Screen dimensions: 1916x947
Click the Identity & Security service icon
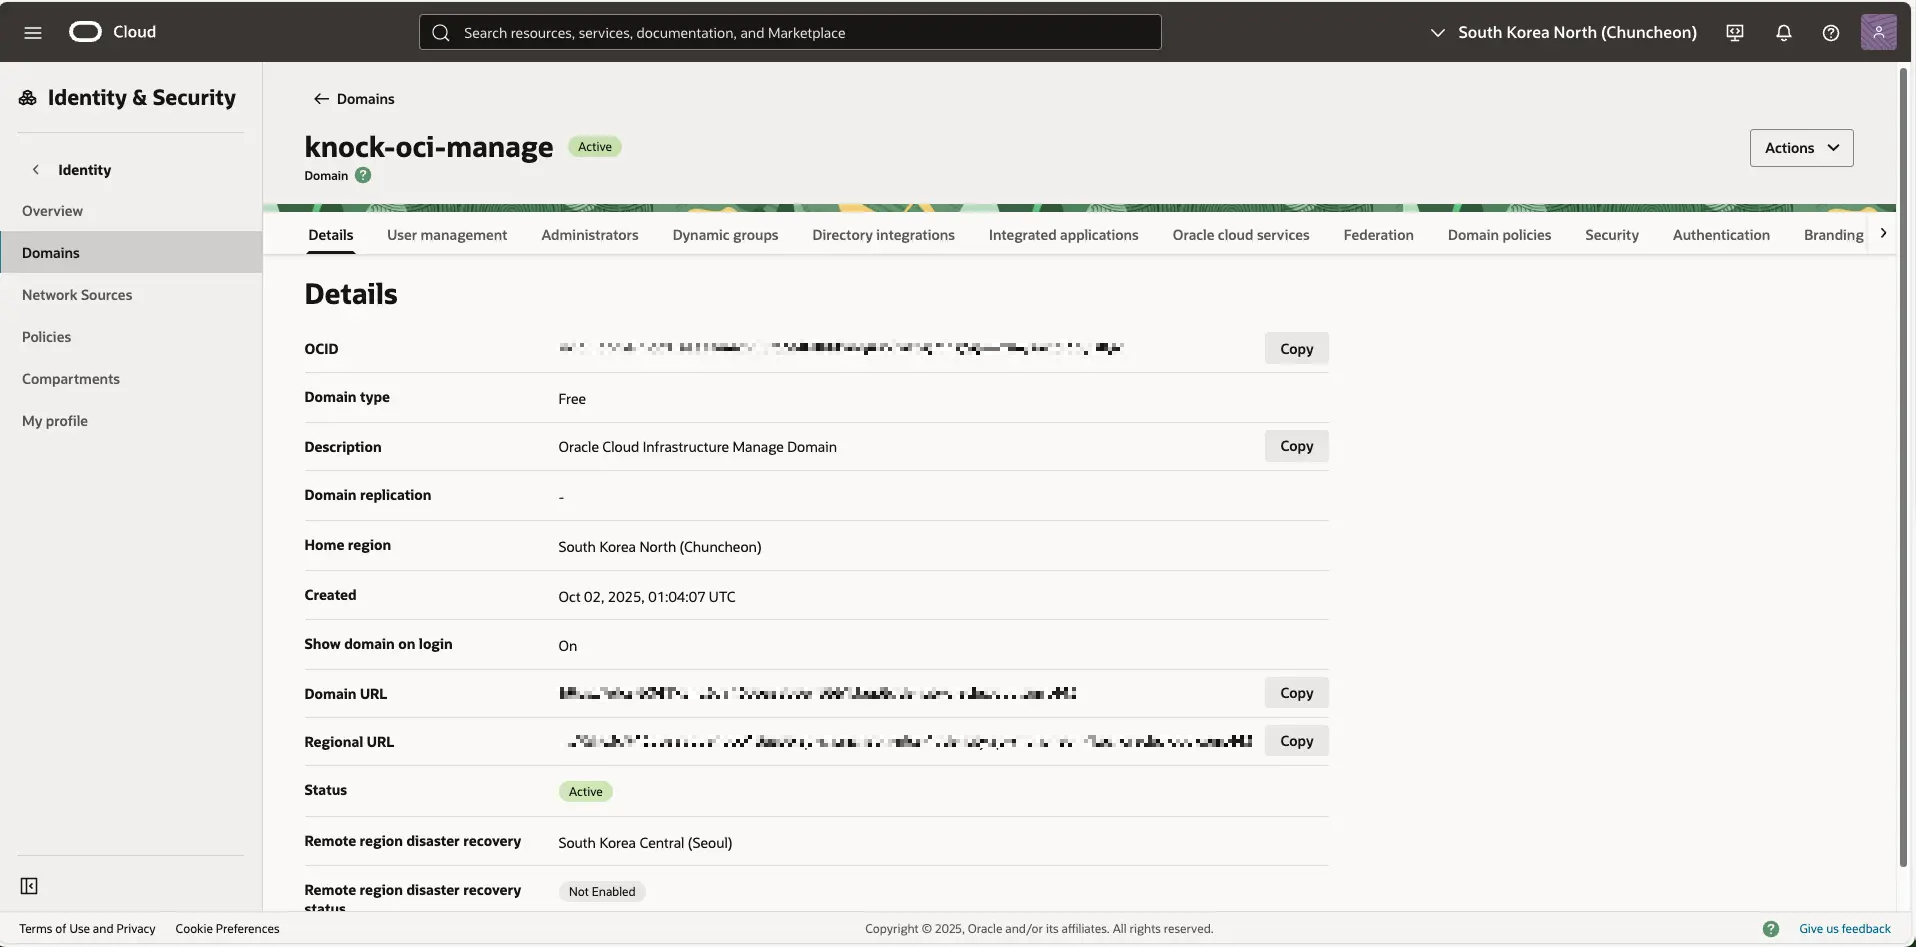(x=28, y=98)
